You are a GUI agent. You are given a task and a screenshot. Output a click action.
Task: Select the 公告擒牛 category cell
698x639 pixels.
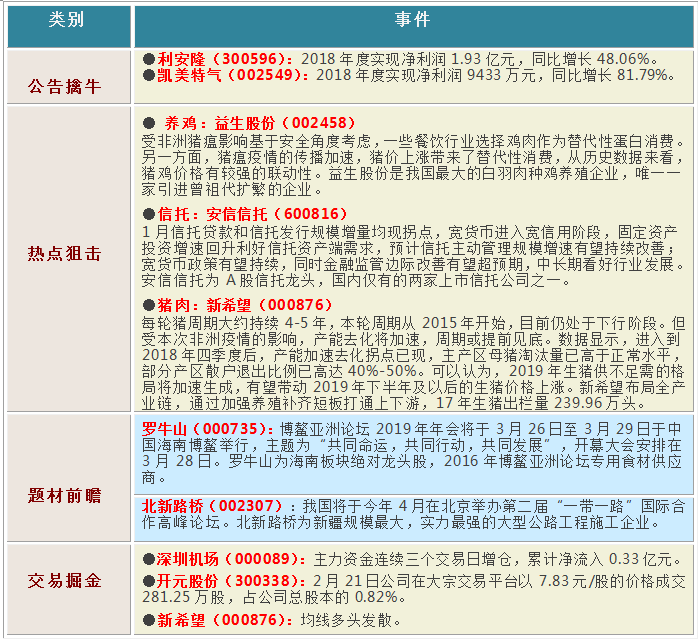69,77
